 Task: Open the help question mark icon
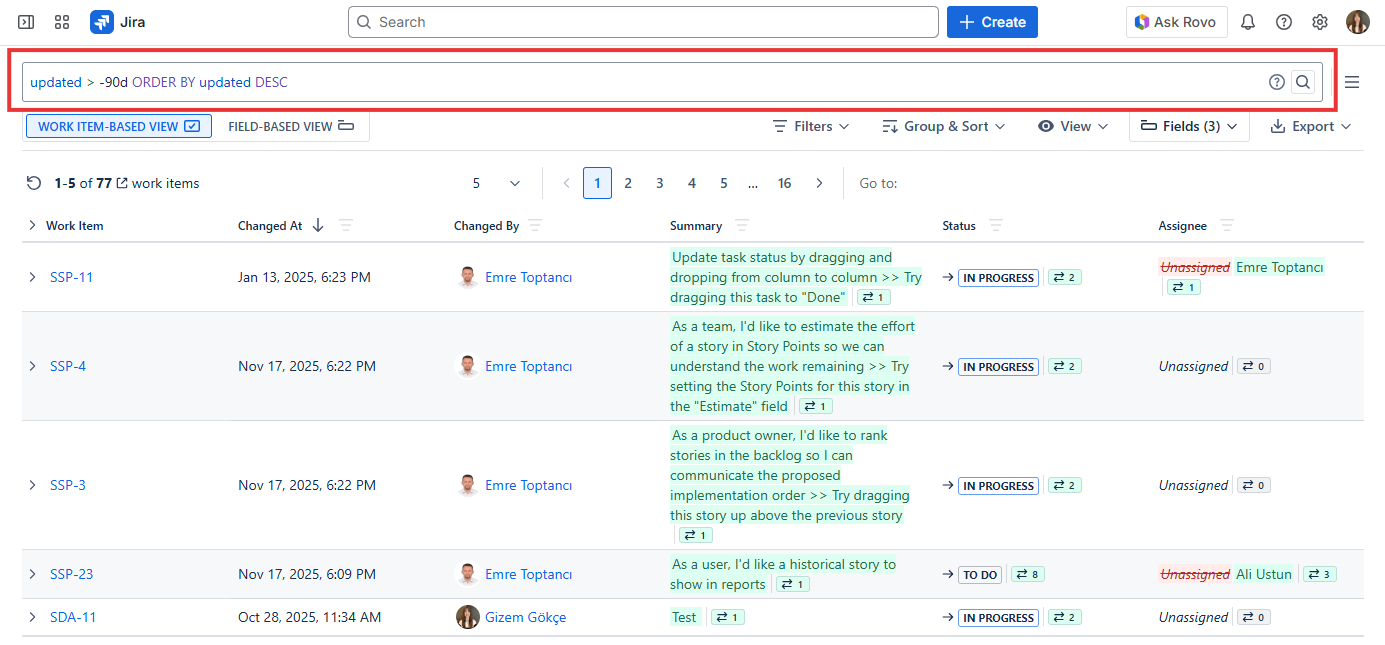(1284, 22)
